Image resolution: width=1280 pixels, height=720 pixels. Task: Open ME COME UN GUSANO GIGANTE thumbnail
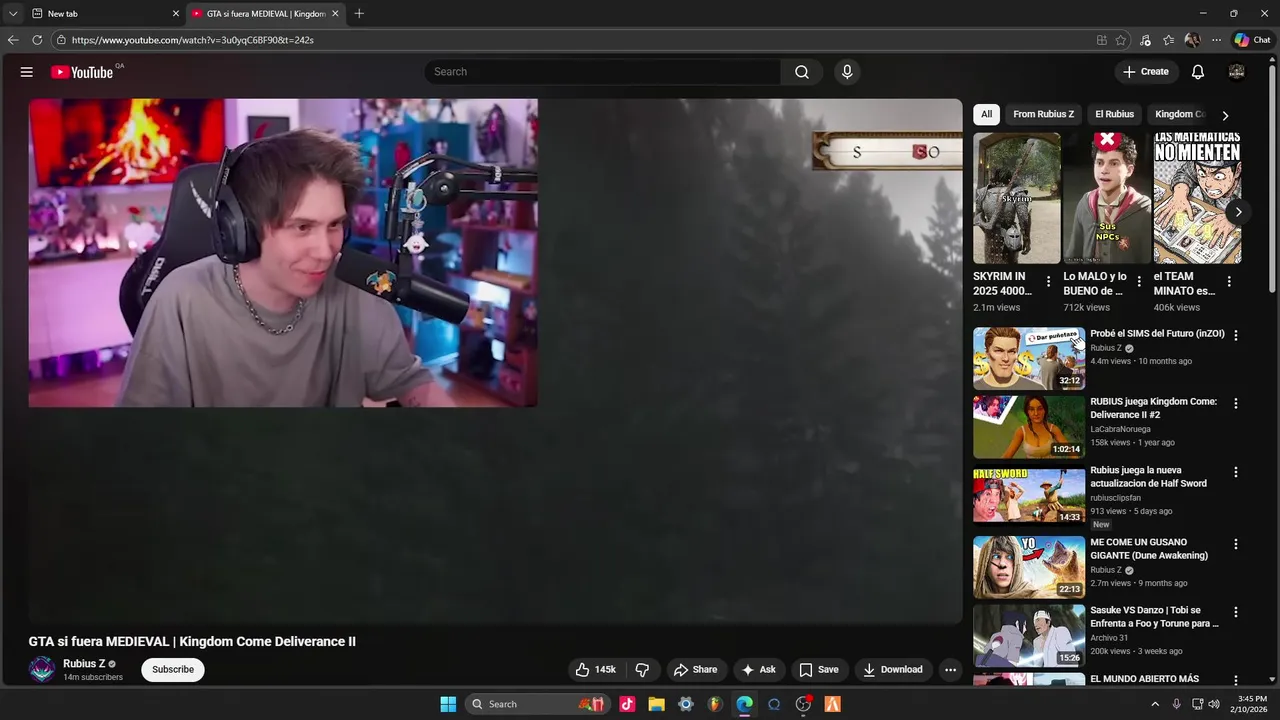pos(1029,567)
